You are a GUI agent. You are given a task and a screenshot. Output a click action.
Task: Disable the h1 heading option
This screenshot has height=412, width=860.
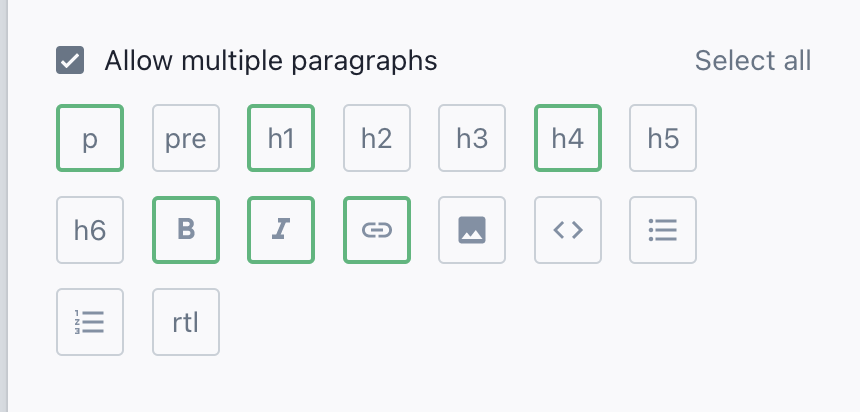coord(281,138)
